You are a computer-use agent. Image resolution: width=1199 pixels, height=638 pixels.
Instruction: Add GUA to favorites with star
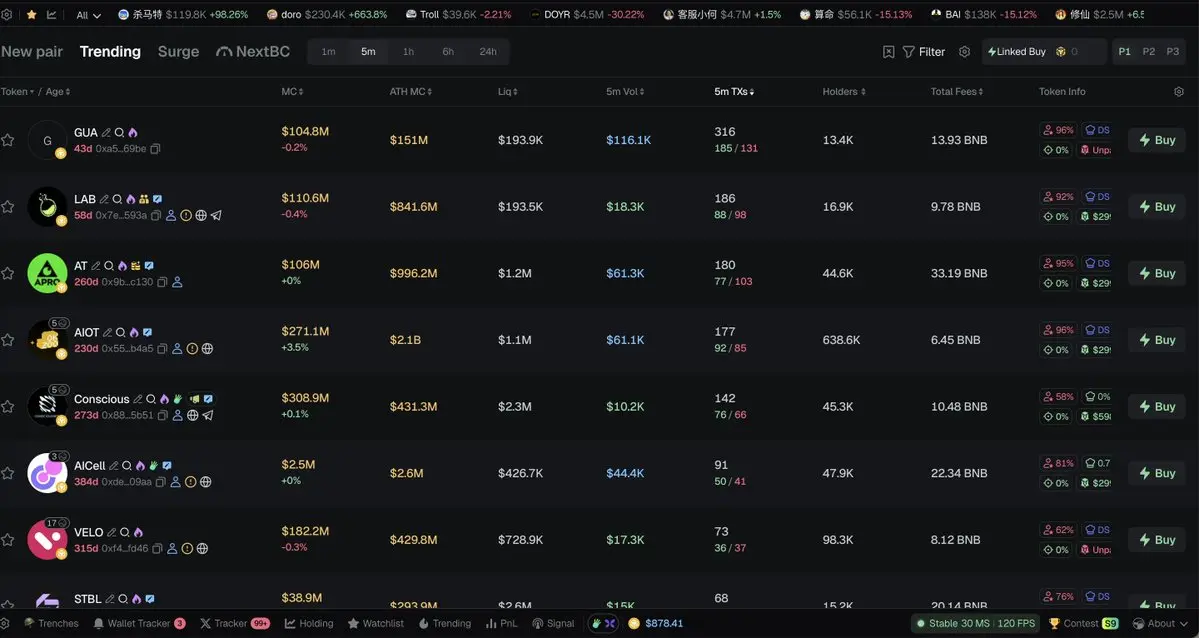point(8,140)
